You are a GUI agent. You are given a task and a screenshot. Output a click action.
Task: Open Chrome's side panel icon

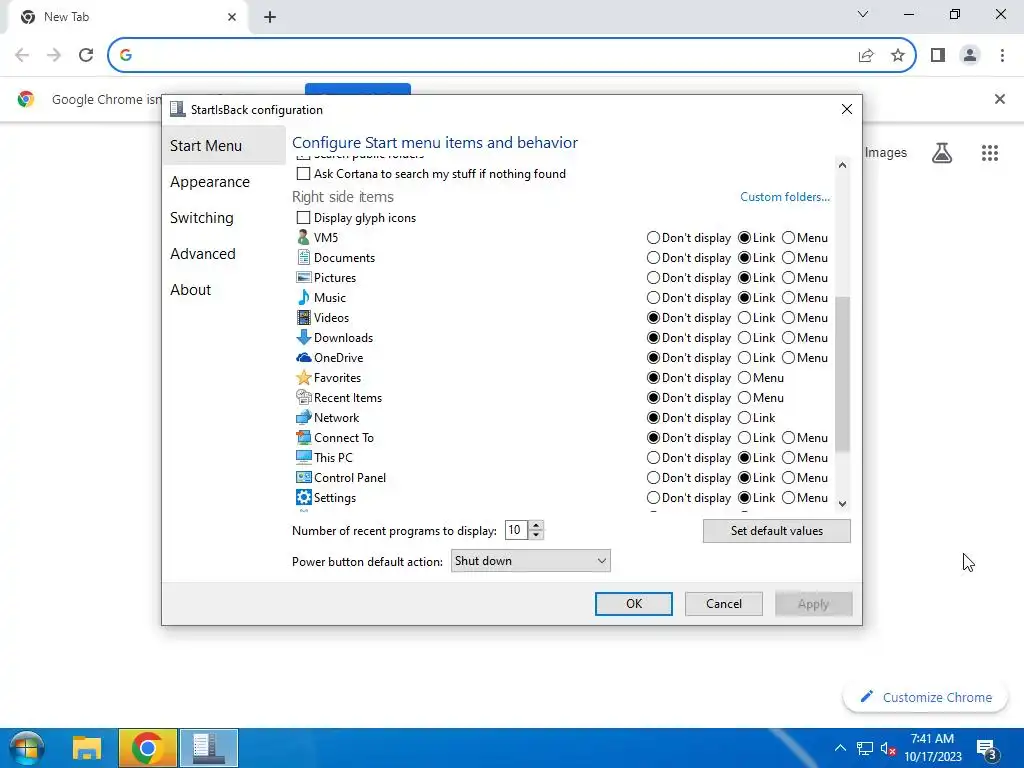[938, 55]
